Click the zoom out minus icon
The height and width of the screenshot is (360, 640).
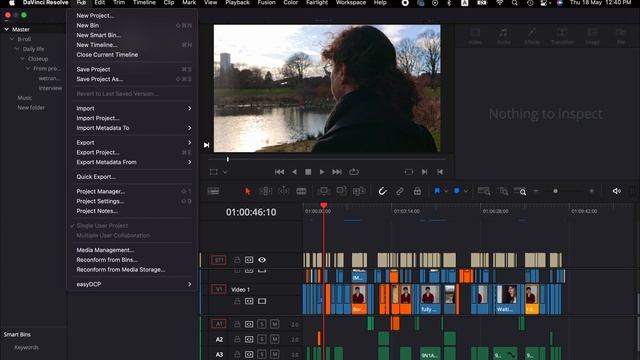[x=536, y=191]
